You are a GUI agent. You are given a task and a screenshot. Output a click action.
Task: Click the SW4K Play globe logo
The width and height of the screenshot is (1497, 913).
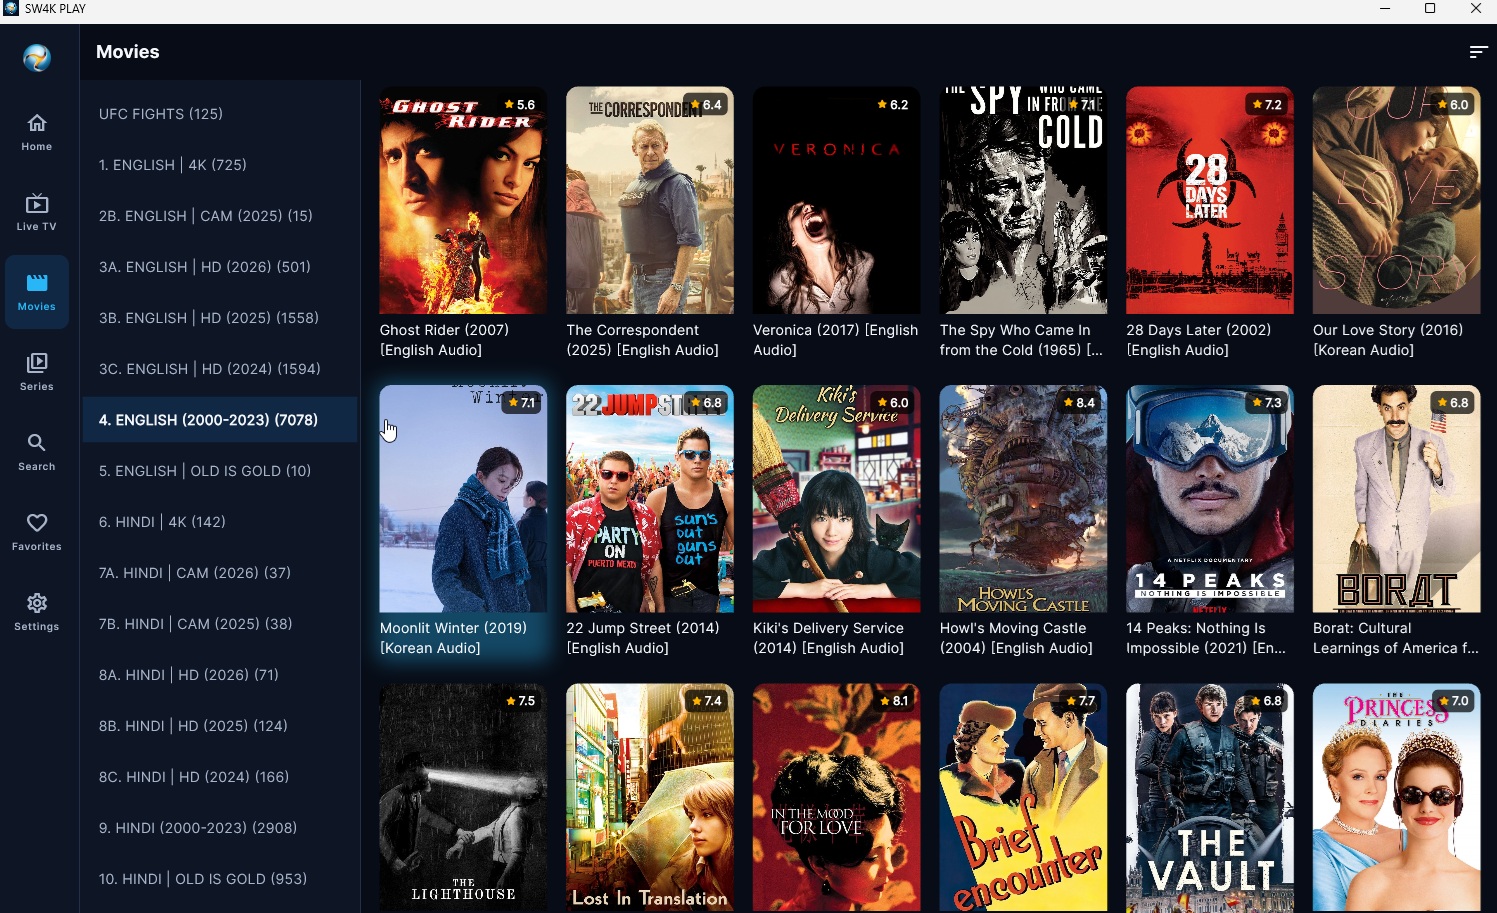tap(37, 58)
